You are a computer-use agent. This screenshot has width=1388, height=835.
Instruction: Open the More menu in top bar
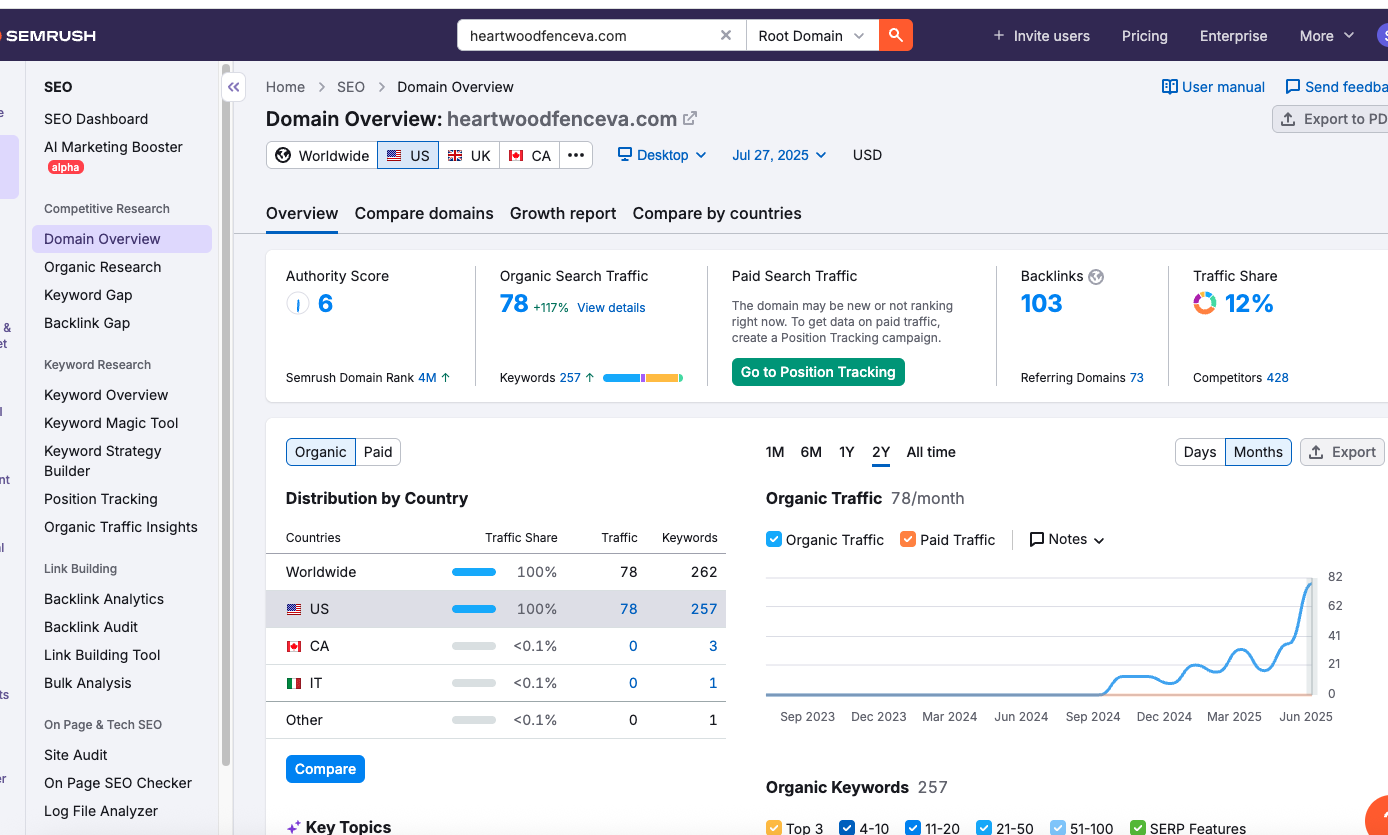pyautogui.click(x=1327, y=36)
